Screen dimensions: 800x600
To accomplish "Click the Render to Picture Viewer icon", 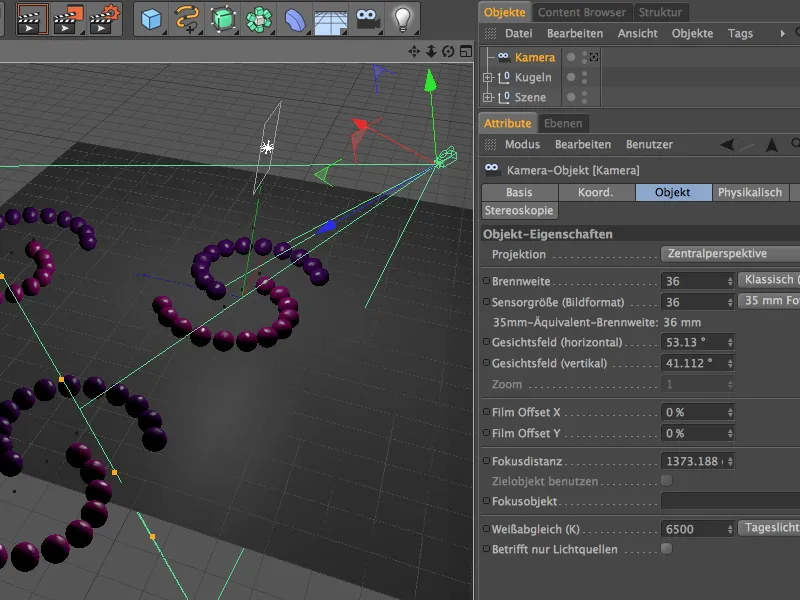I will (68, 19).
